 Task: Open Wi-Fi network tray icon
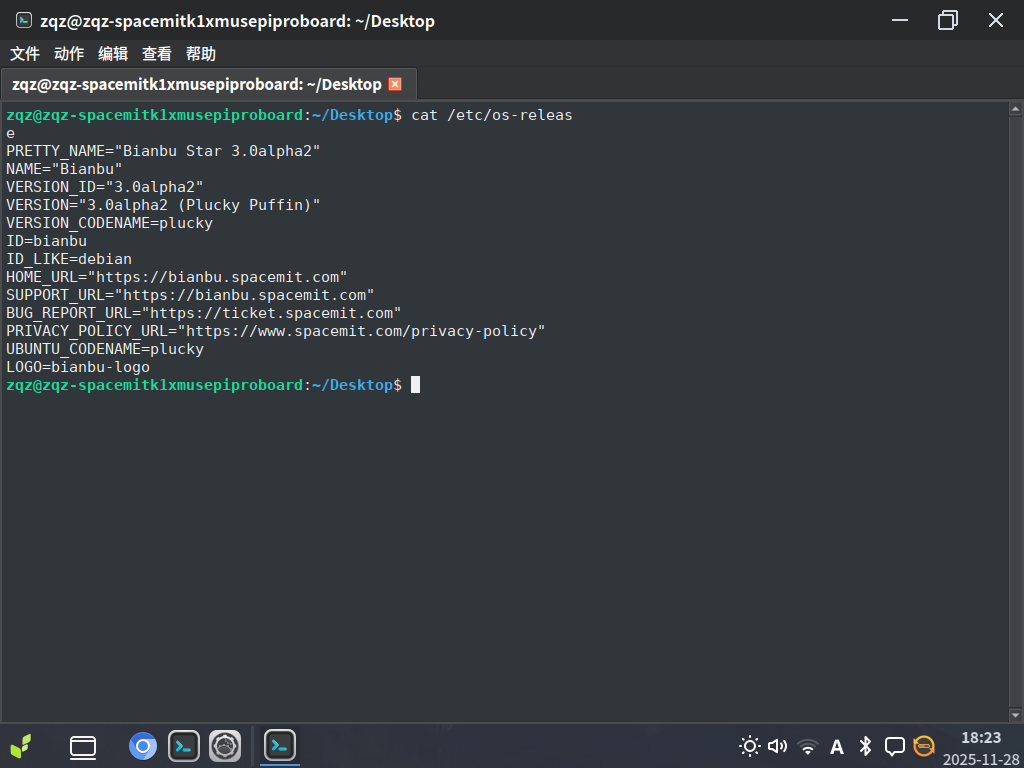click(x=808, y=746)
